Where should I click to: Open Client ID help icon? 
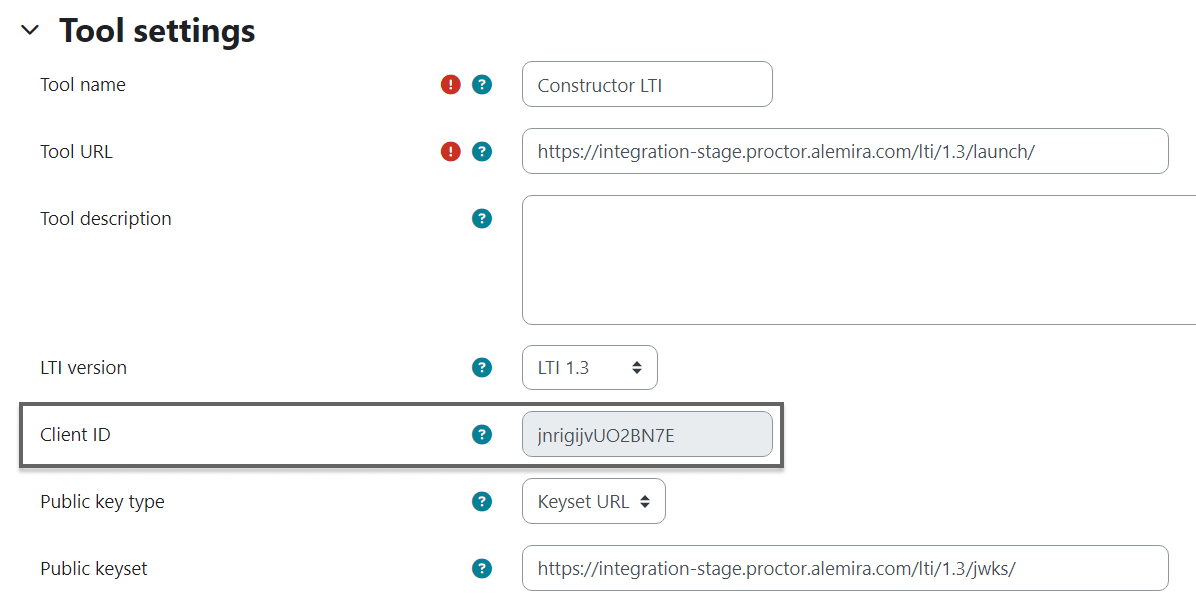[x=482, y=434]
